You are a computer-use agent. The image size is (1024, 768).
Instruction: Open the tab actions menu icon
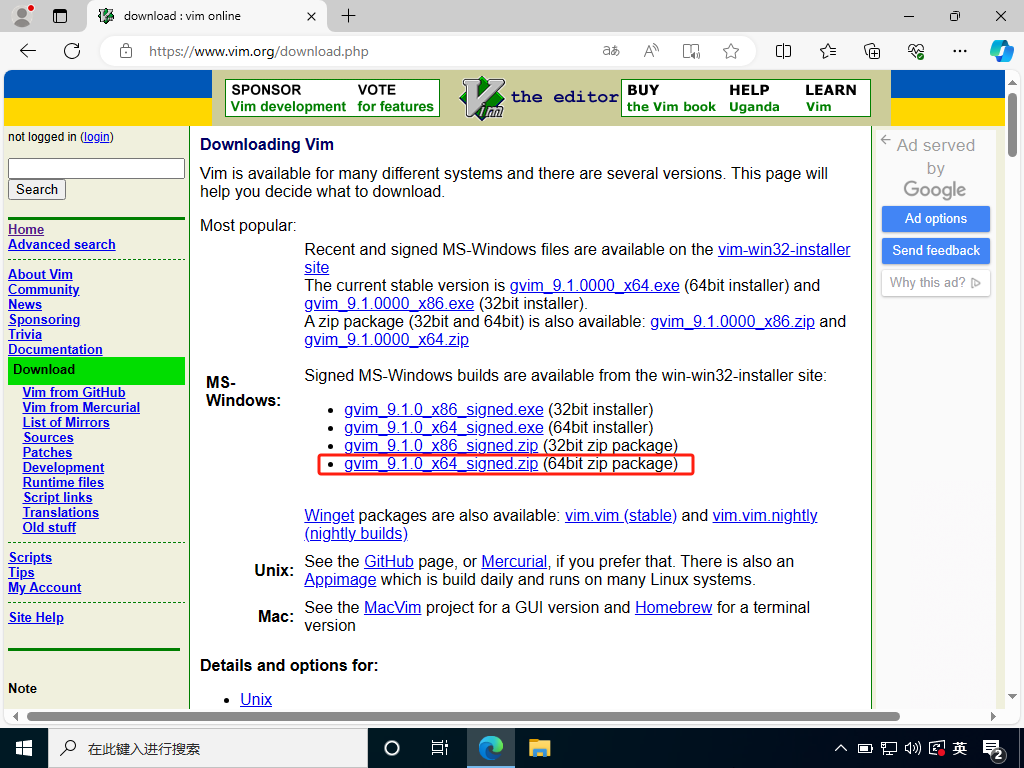60,16
